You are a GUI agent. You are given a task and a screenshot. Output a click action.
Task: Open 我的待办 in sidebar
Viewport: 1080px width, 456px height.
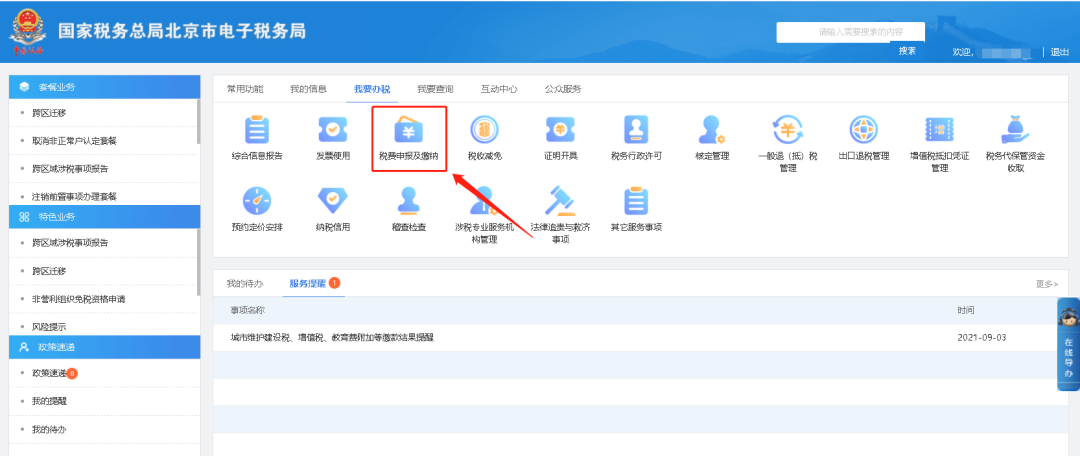click(49, 429)
